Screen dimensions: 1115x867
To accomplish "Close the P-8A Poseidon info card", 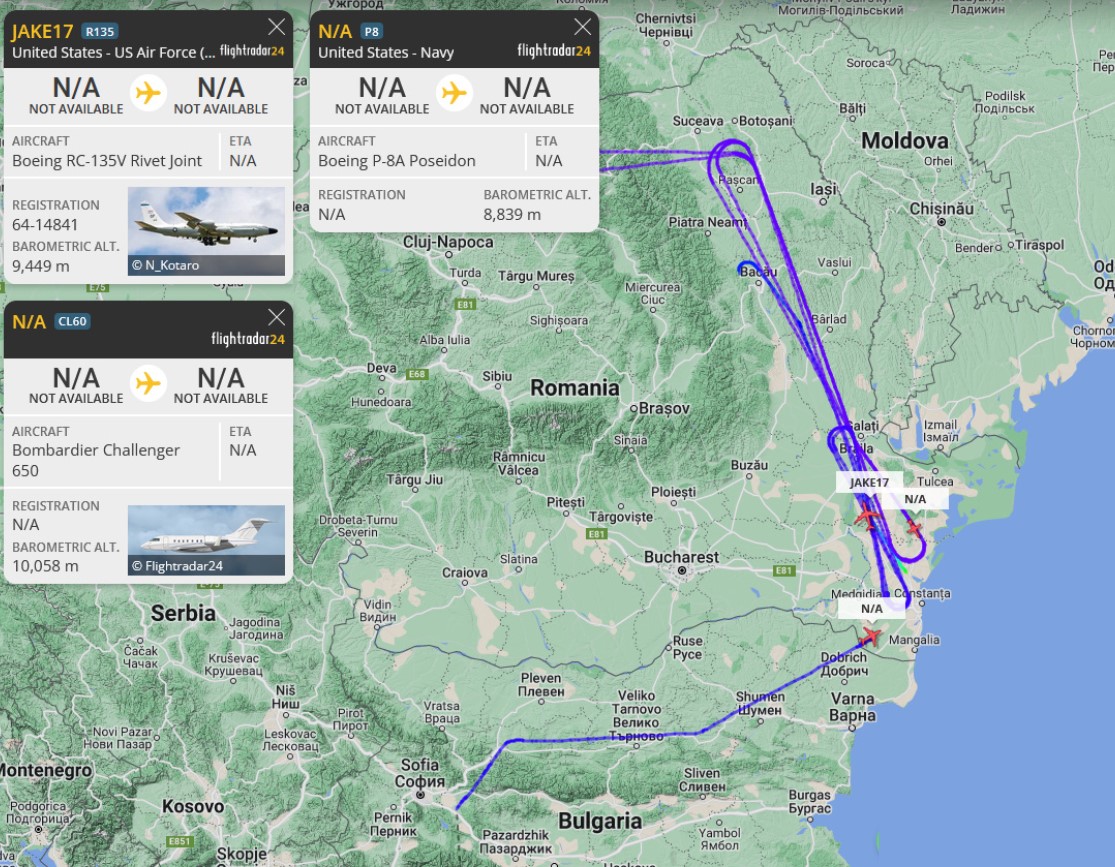I will [582, 27].
